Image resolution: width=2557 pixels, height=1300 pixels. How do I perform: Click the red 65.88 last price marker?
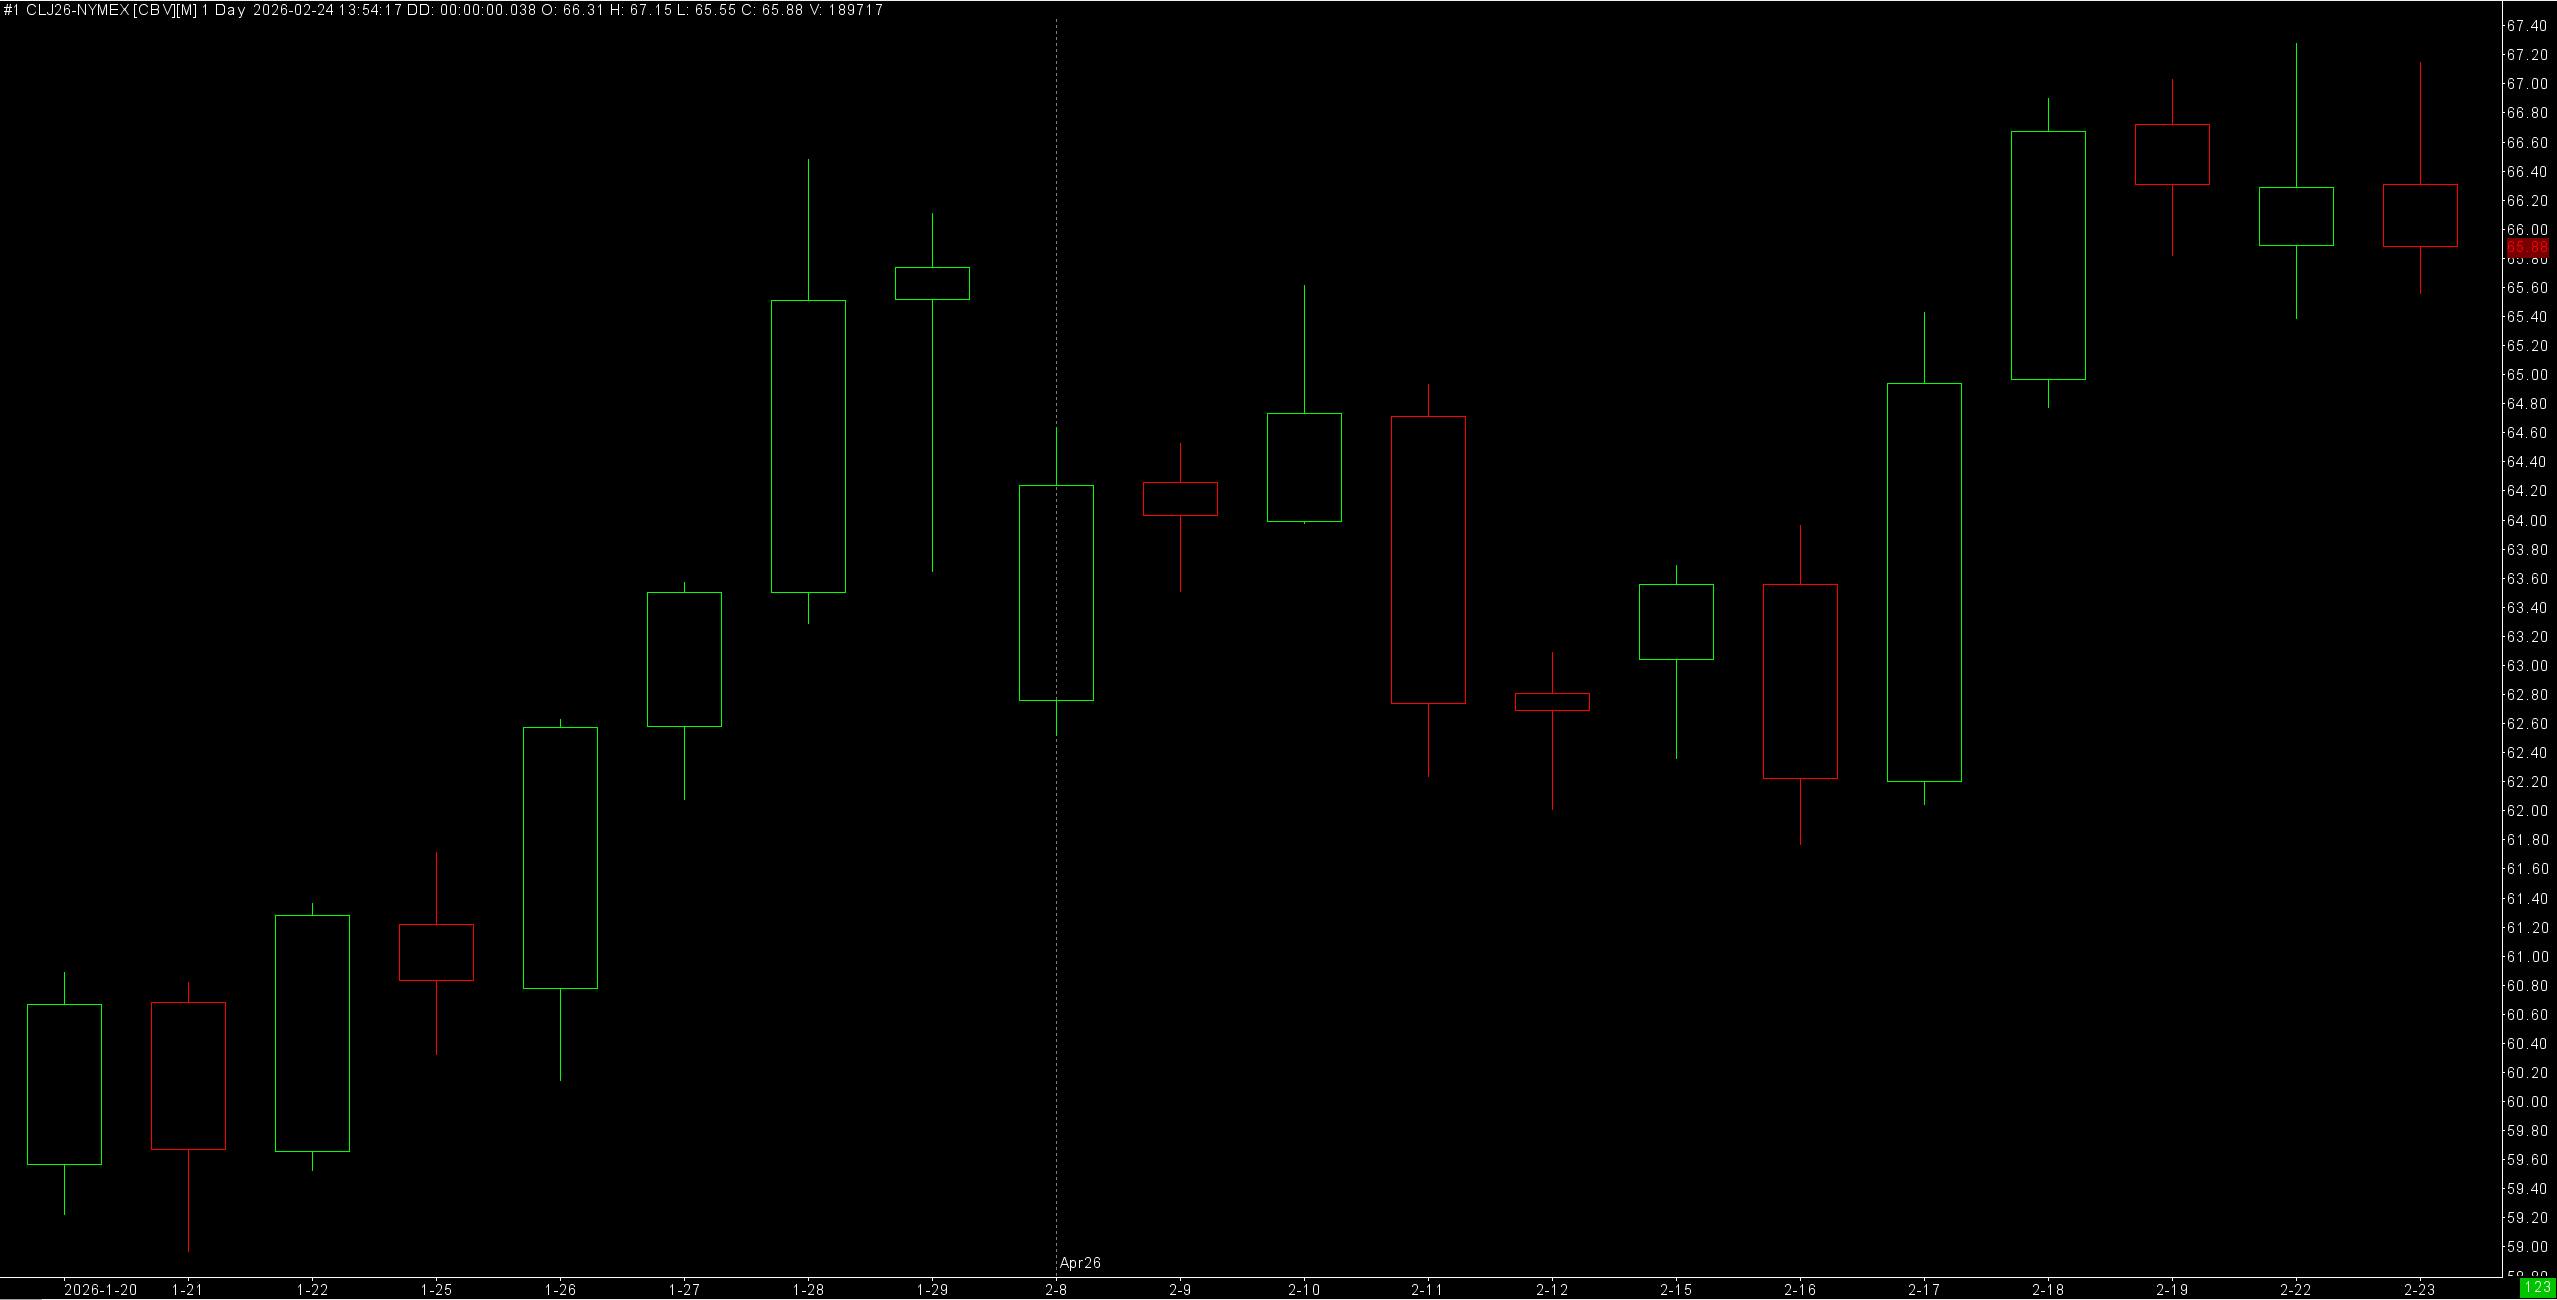(2528, 247)
